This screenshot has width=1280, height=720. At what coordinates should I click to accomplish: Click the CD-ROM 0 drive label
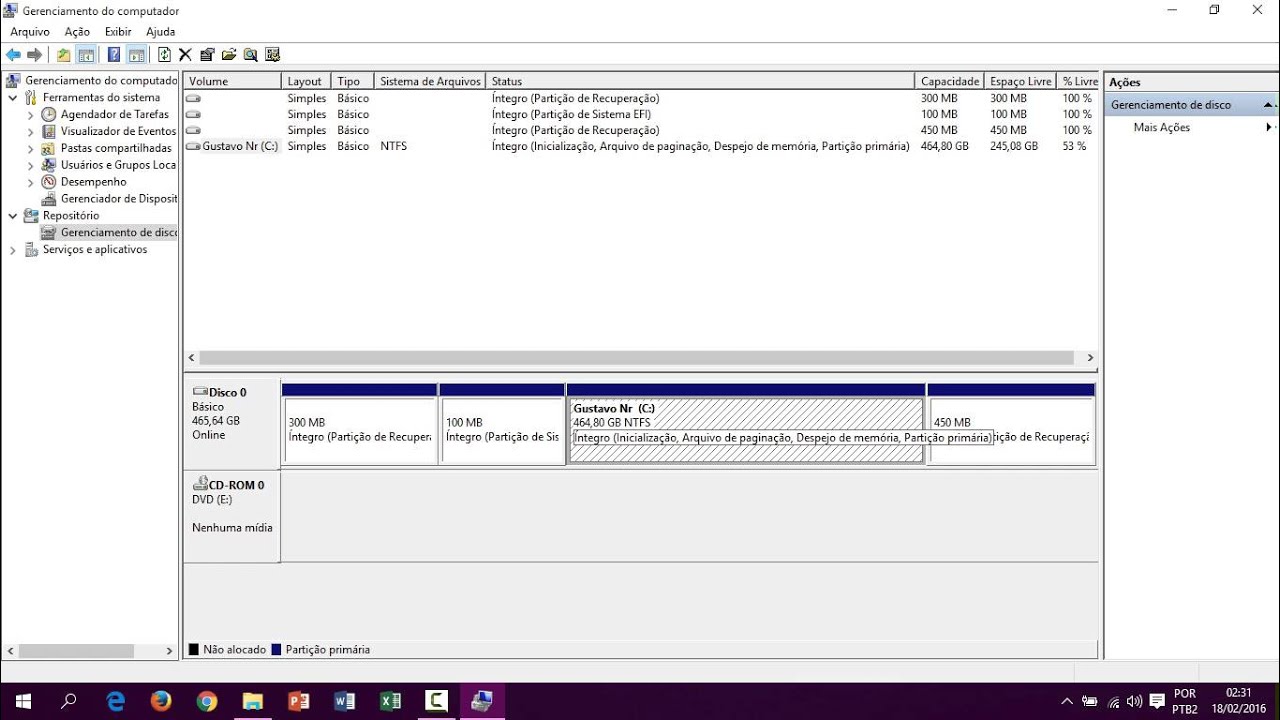[x=232, y=516]
